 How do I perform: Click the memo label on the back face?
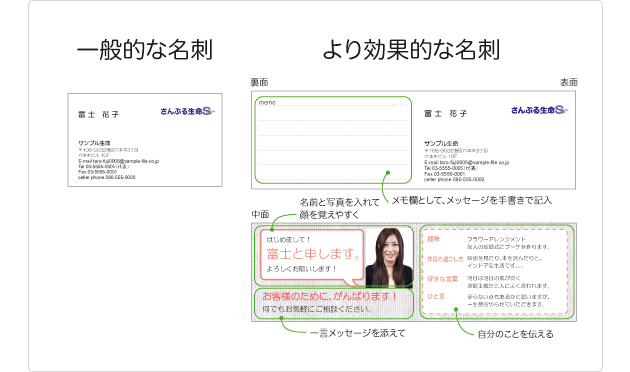267,103
